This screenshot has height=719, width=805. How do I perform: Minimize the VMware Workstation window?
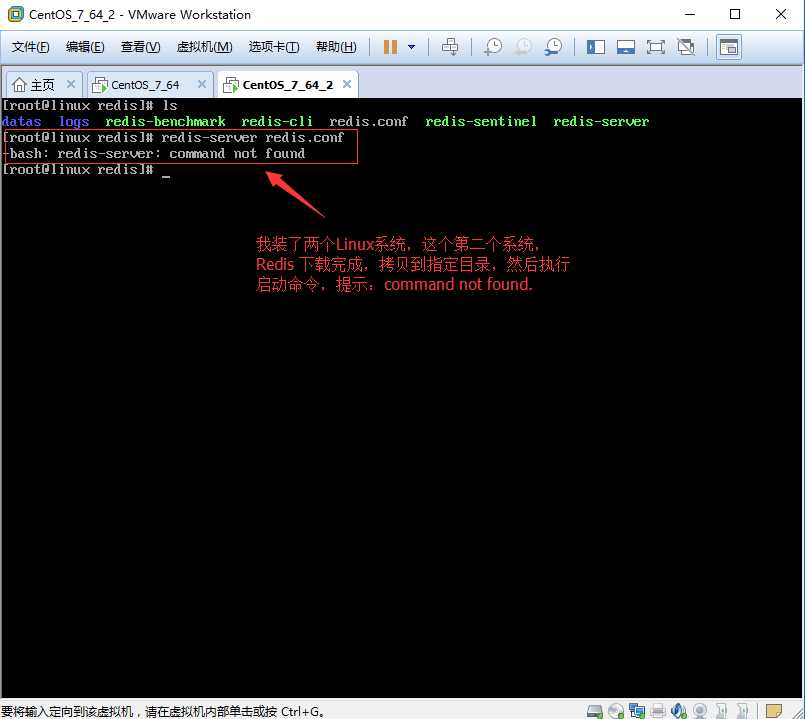pos(690,14)
